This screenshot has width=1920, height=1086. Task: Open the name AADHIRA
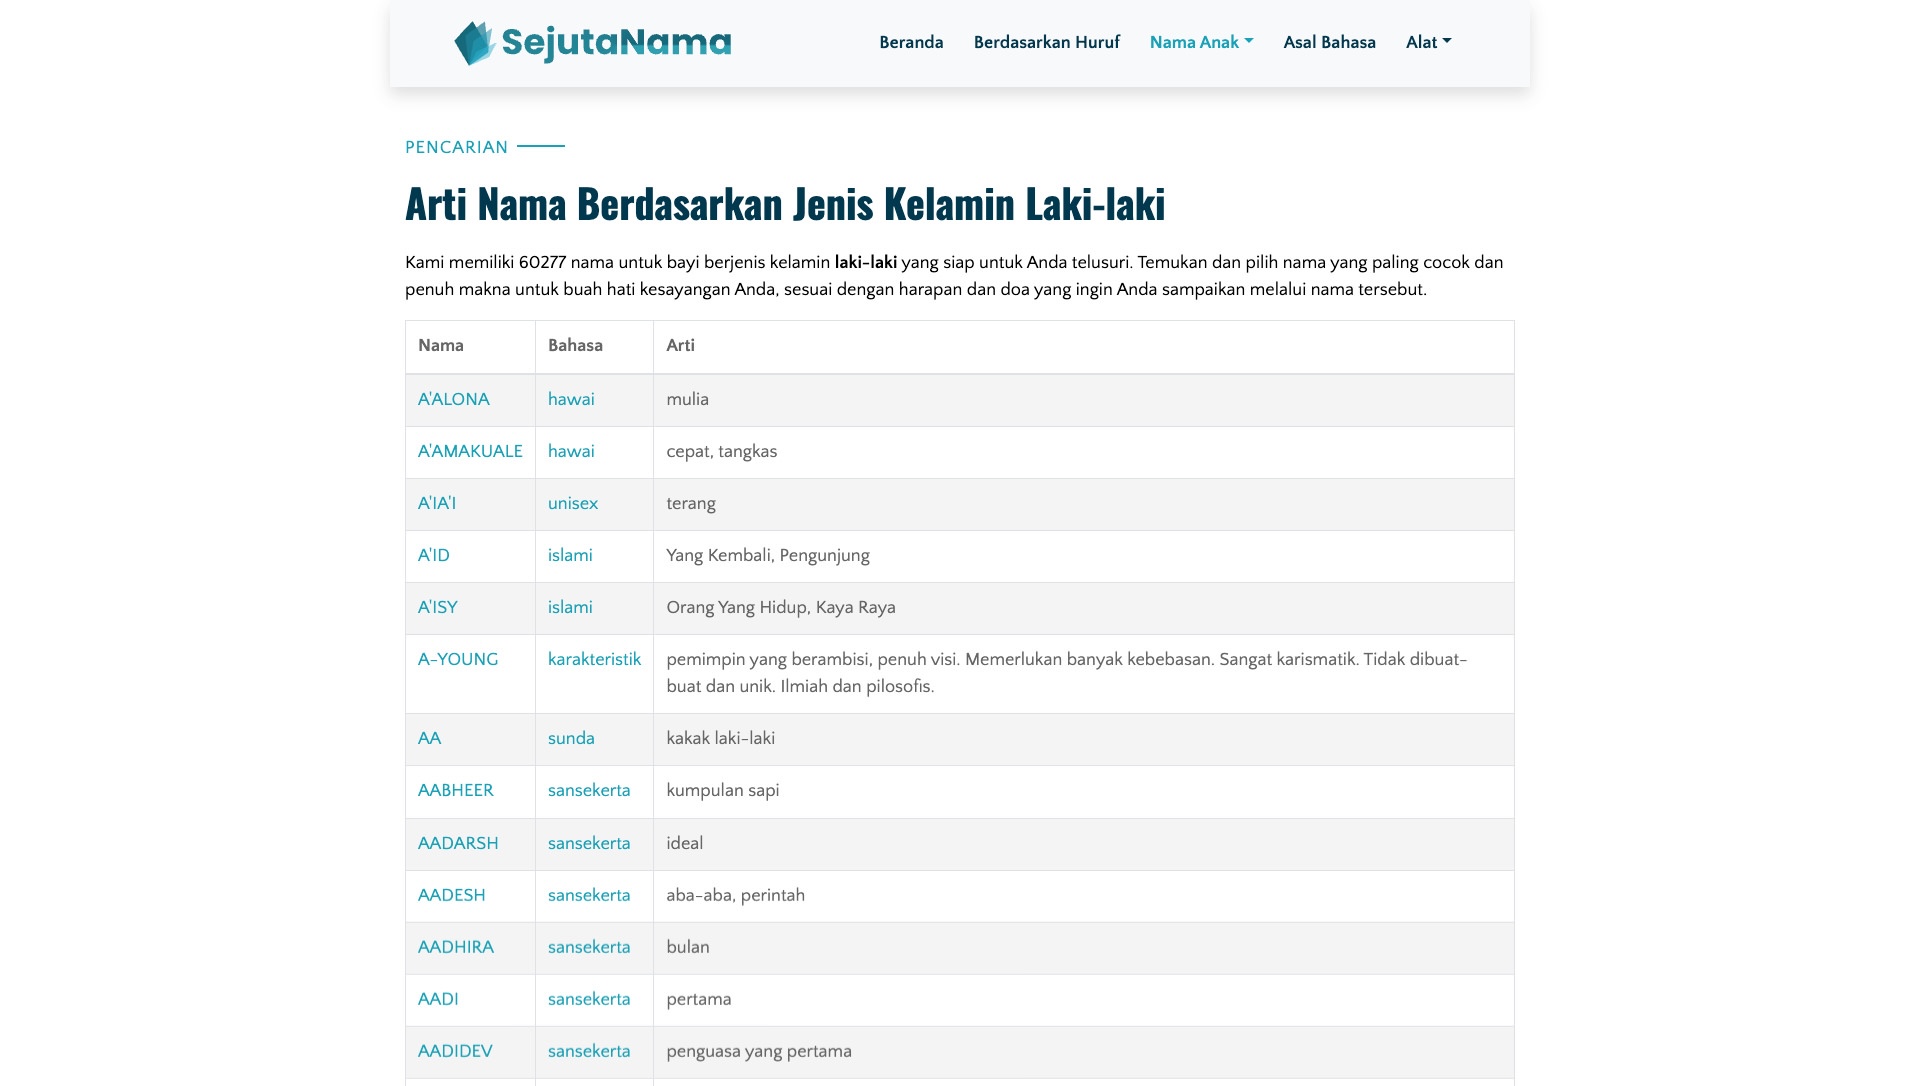[456, 947]
